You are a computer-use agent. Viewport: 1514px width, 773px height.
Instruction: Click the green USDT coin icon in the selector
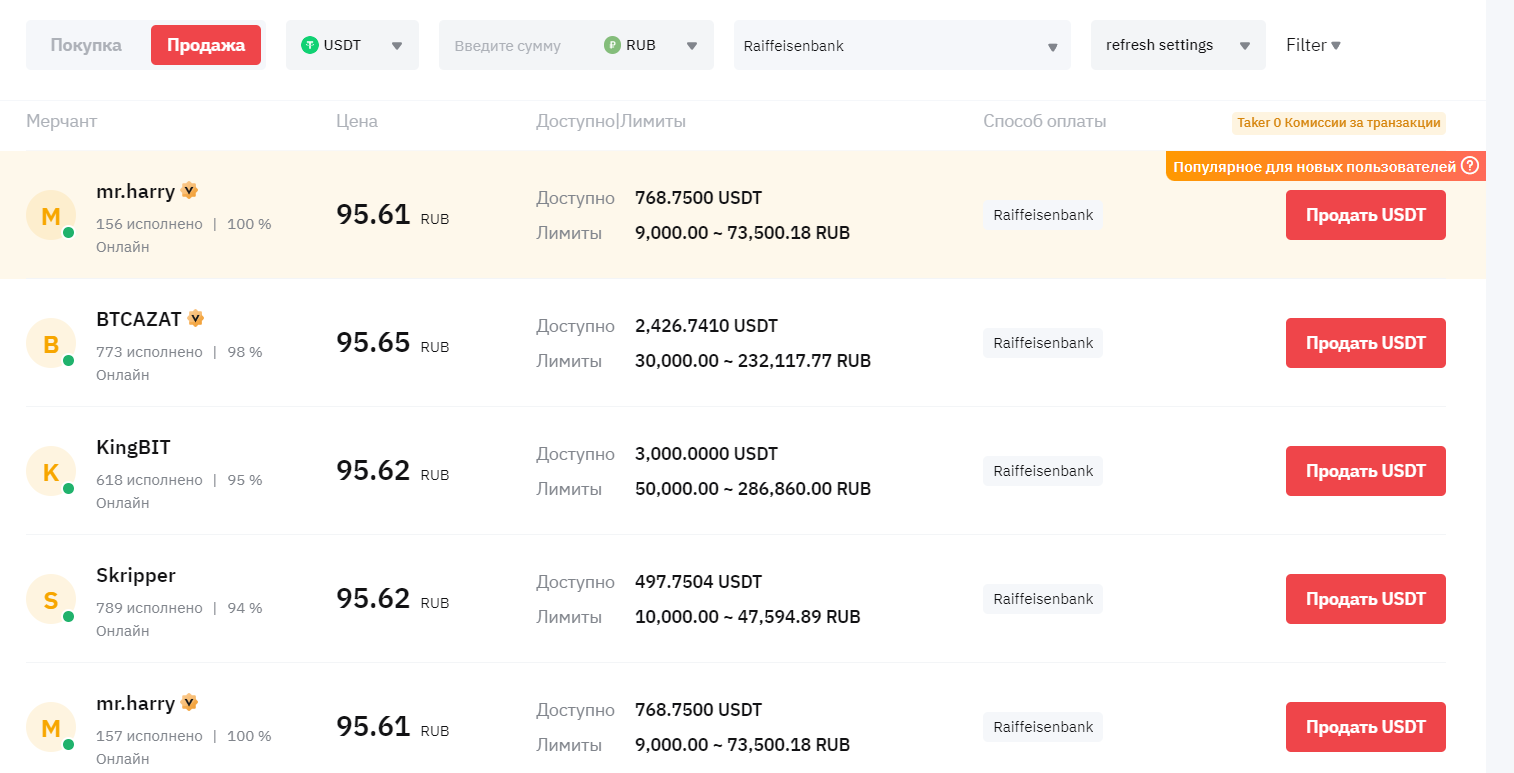tap(310, 45)
